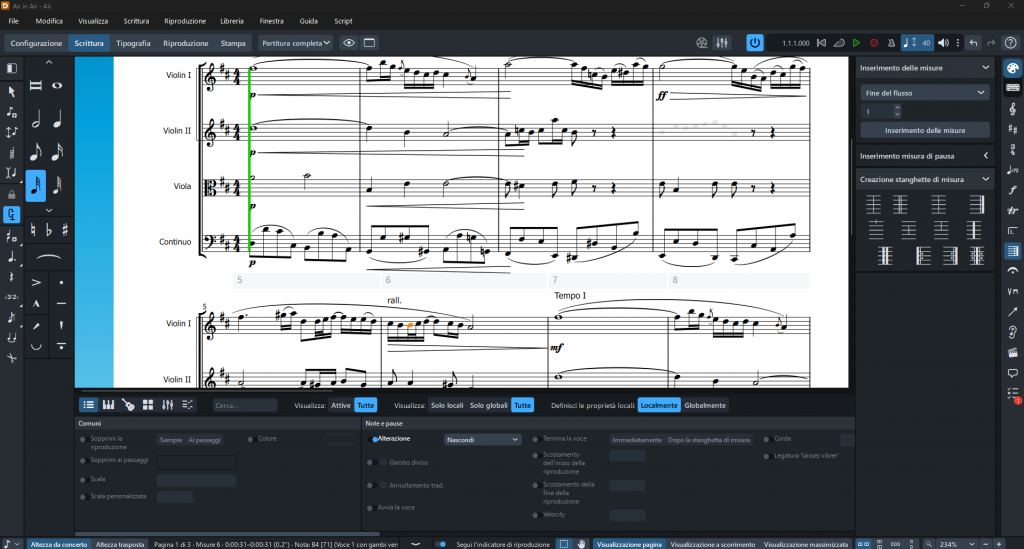Screen dimensions: 1024x549
Task: Click the Inserimento delle misure button
Action: [x=925, y=131]
